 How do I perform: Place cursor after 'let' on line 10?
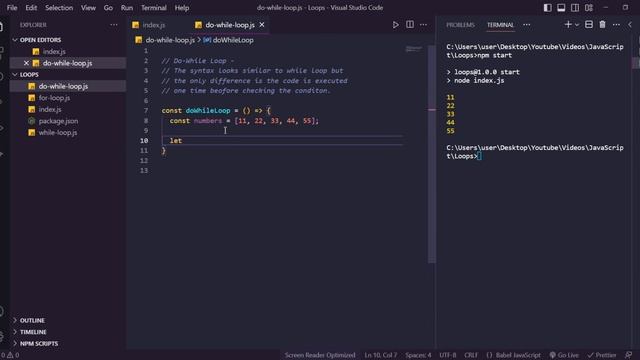(182, 140)
